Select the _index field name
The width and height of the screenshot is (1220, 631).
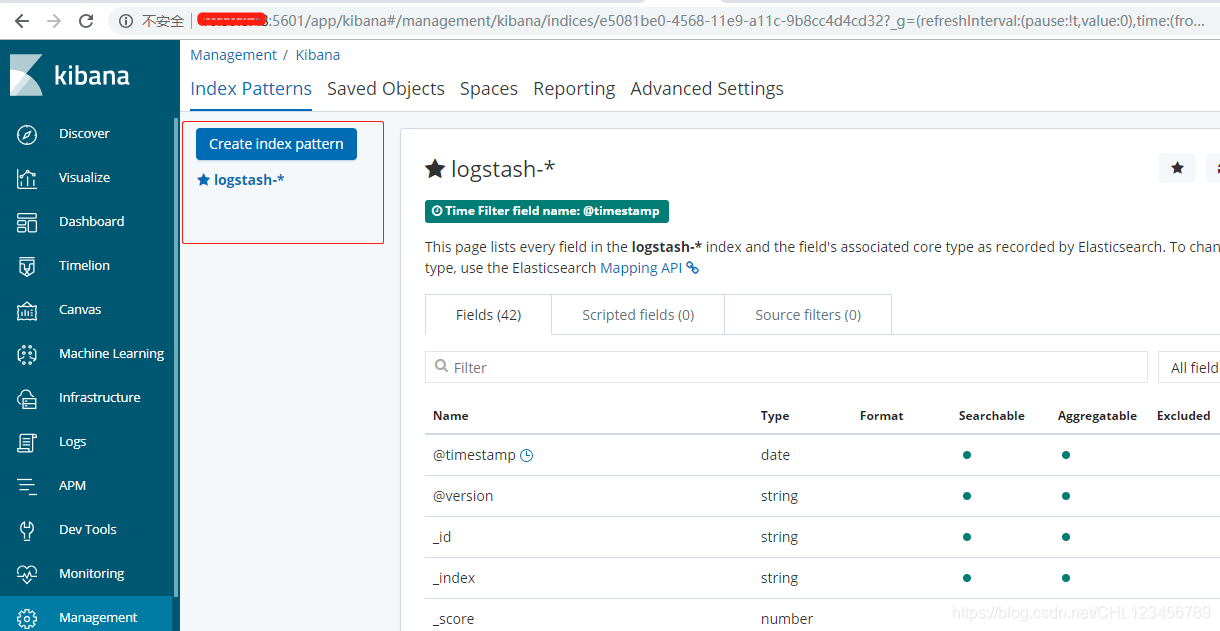(454, 578)
